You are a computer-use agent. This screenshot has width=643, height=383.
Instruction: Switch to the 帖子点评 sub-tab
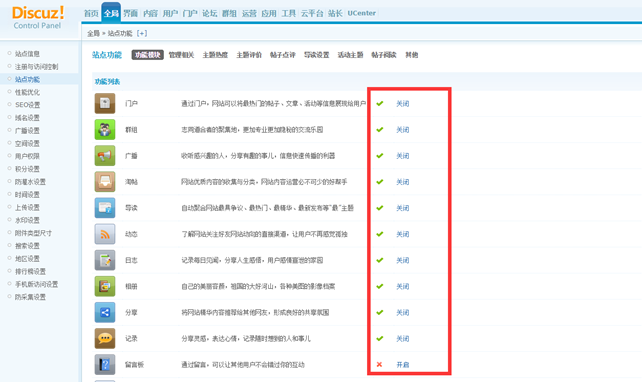283,55
